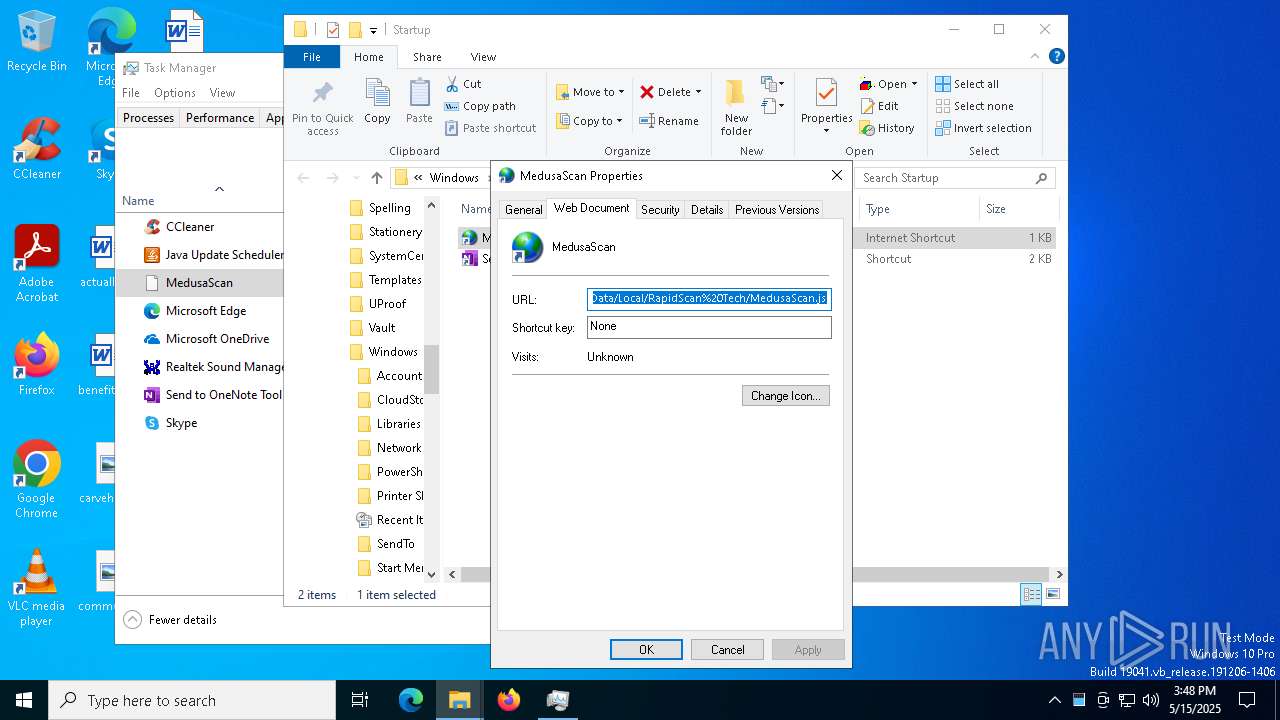Open Security tab in Properties dialog
The image size is (1280, 720).
(660, 210)
